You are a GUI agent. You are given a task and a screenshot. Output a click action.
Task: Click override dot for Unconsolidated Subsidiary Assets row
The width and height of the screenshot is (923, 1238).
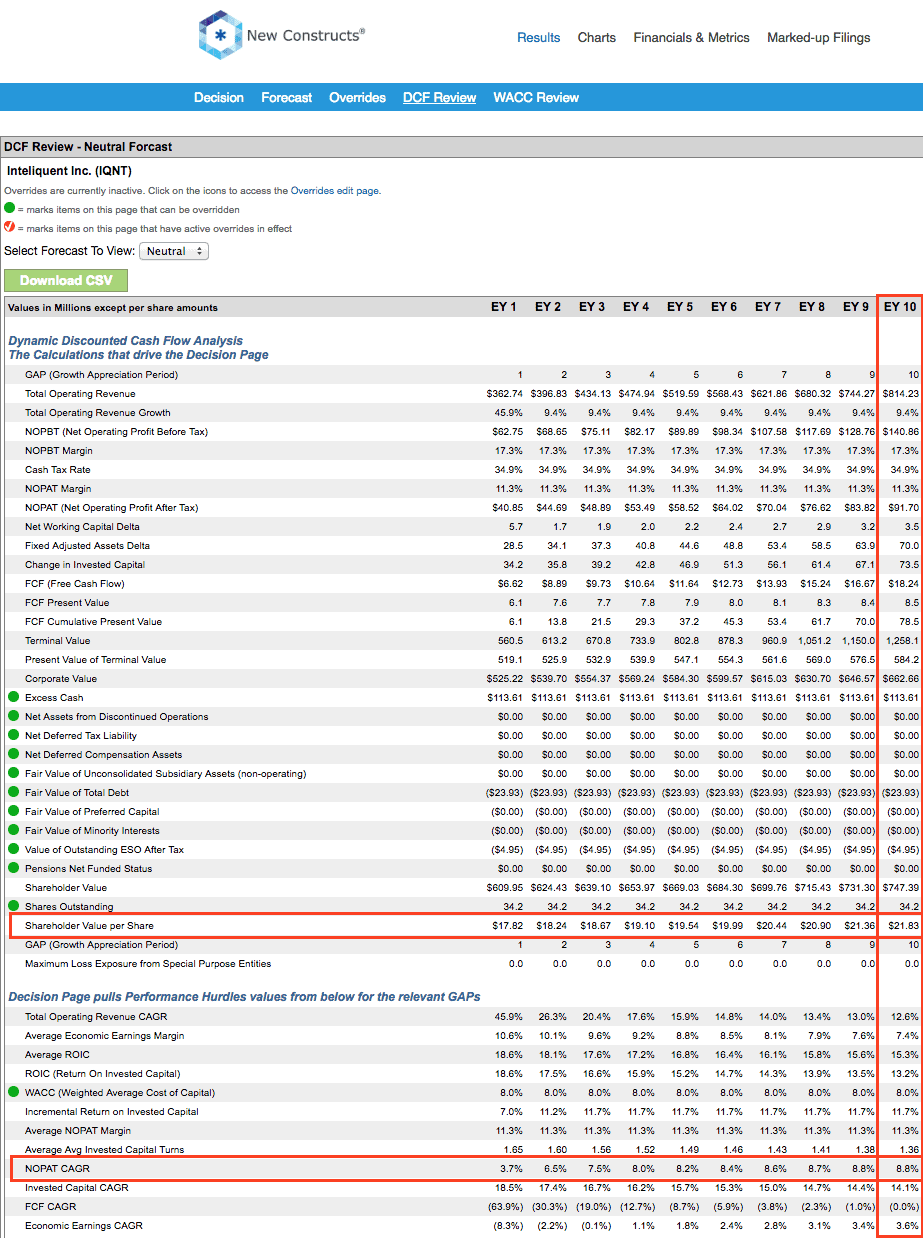pos(13,773)
